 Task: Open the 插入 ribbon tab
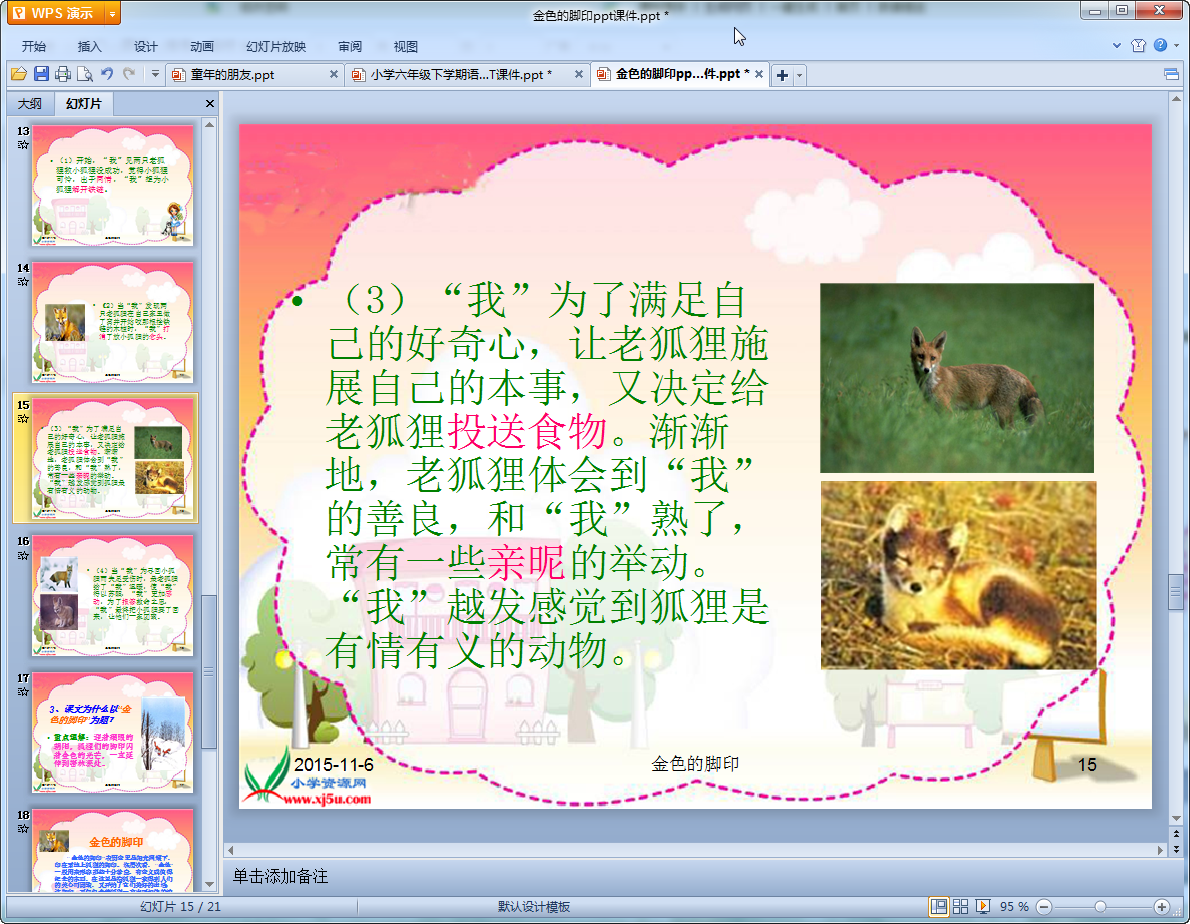tap(89, 46)
